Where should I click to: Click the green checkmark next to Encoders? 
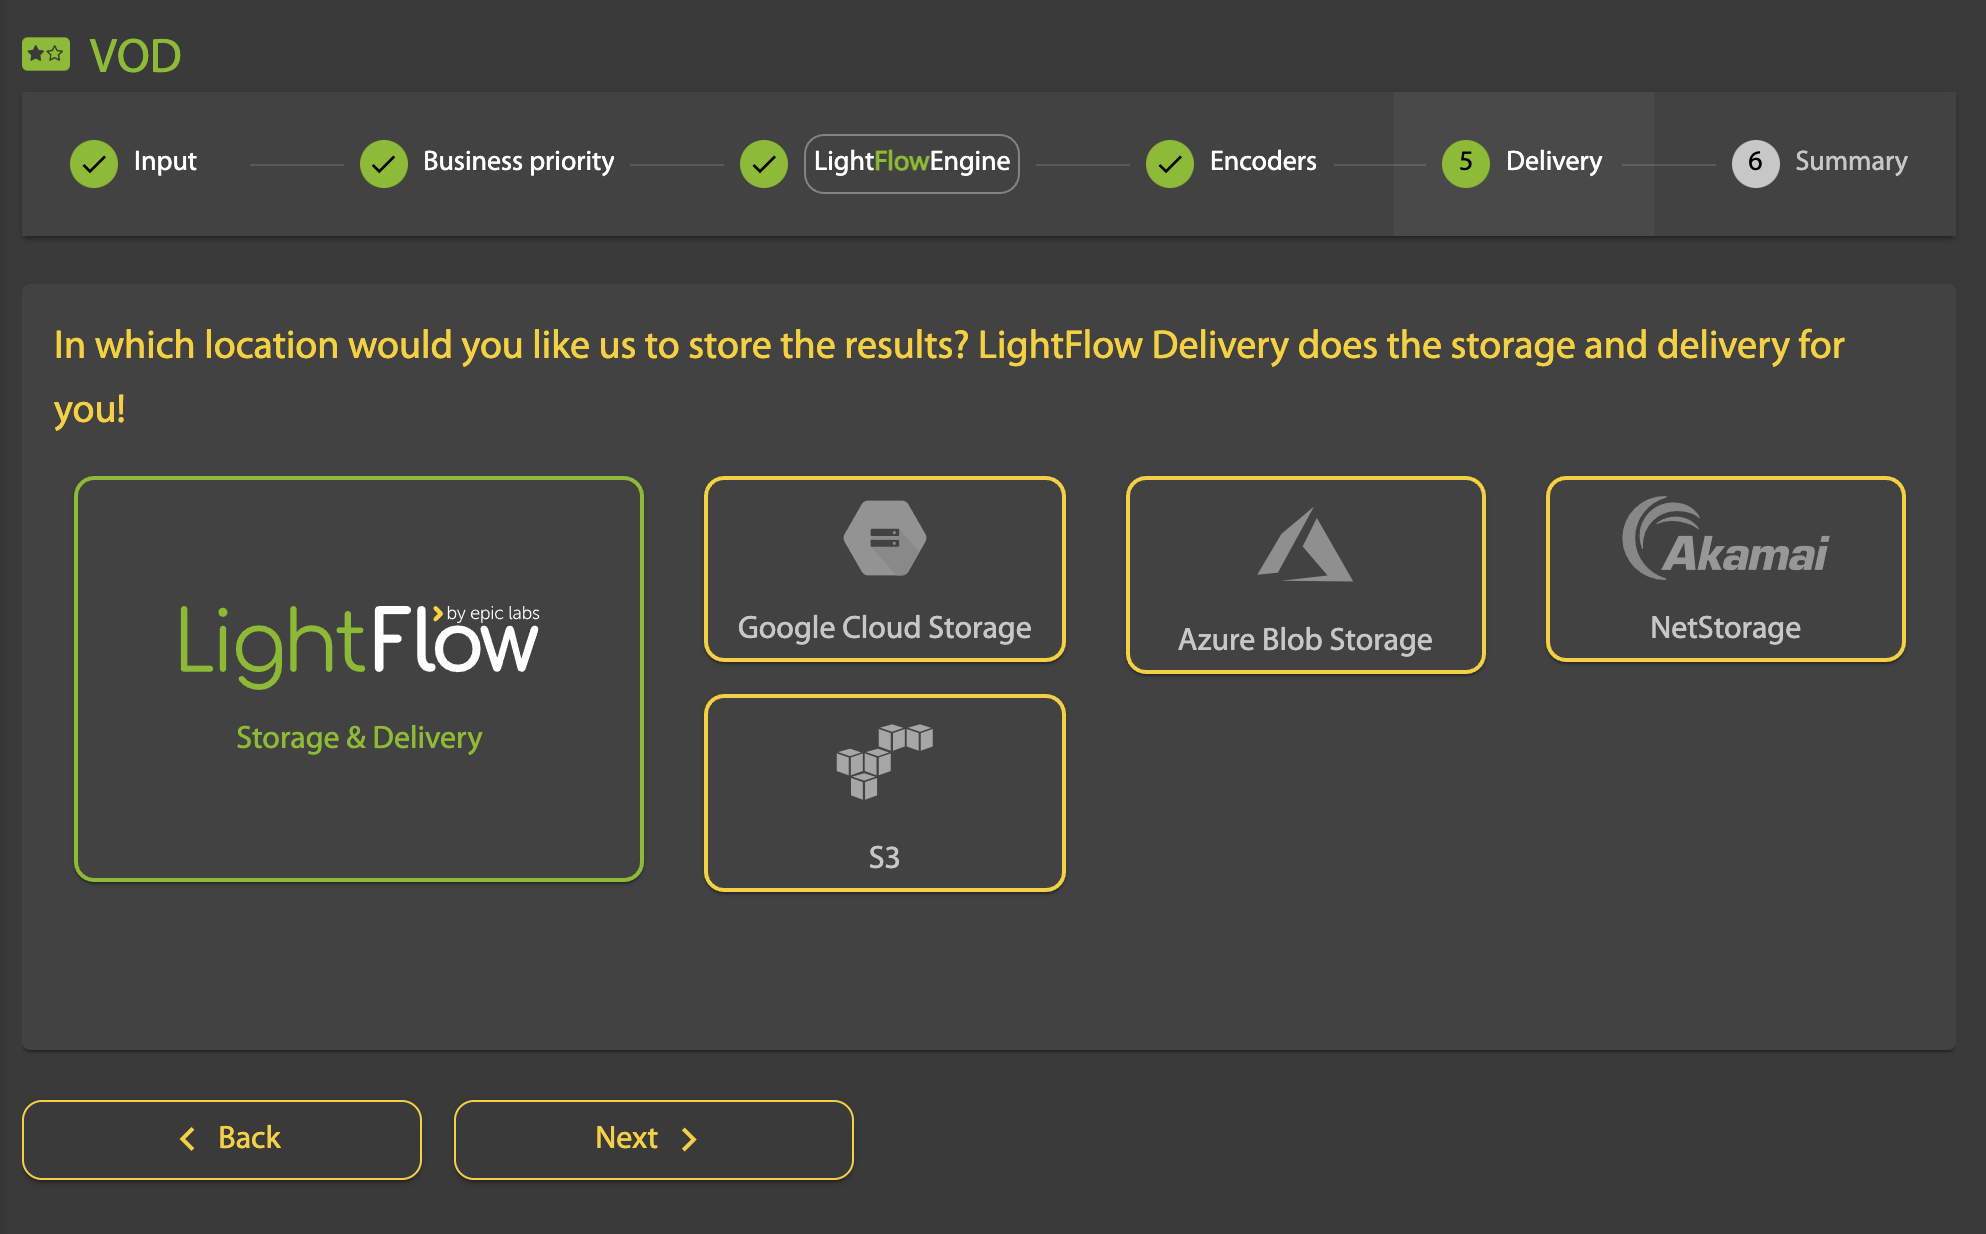click(x=1170, y=163)
